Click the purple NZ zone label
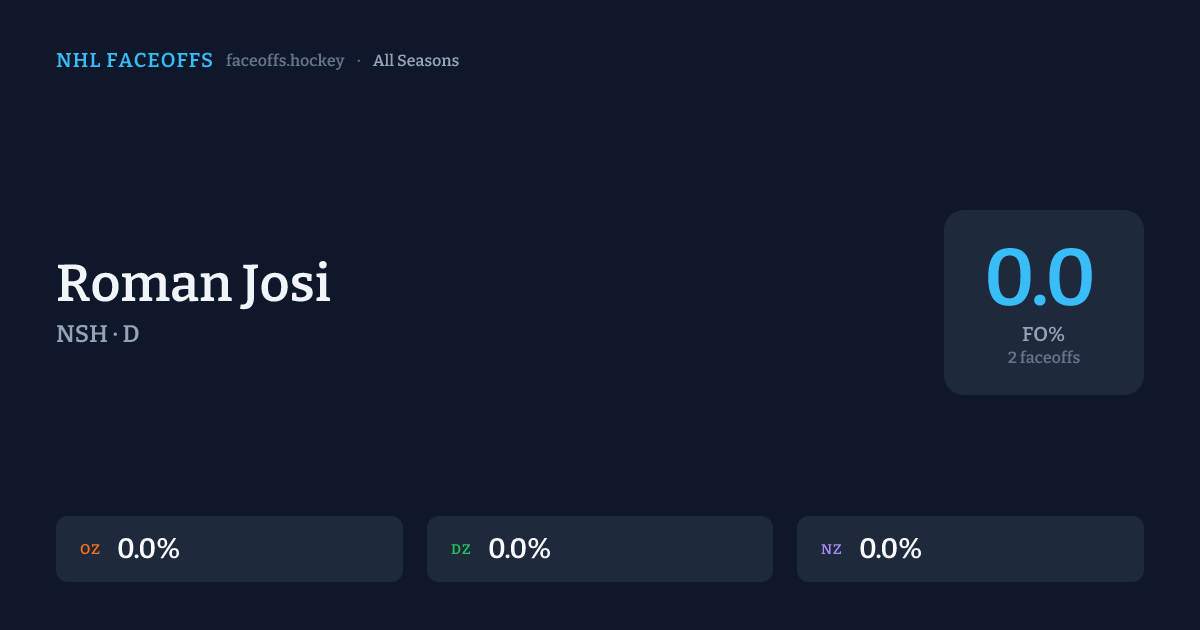This screenshot has width=1200, height=630. 831,549
